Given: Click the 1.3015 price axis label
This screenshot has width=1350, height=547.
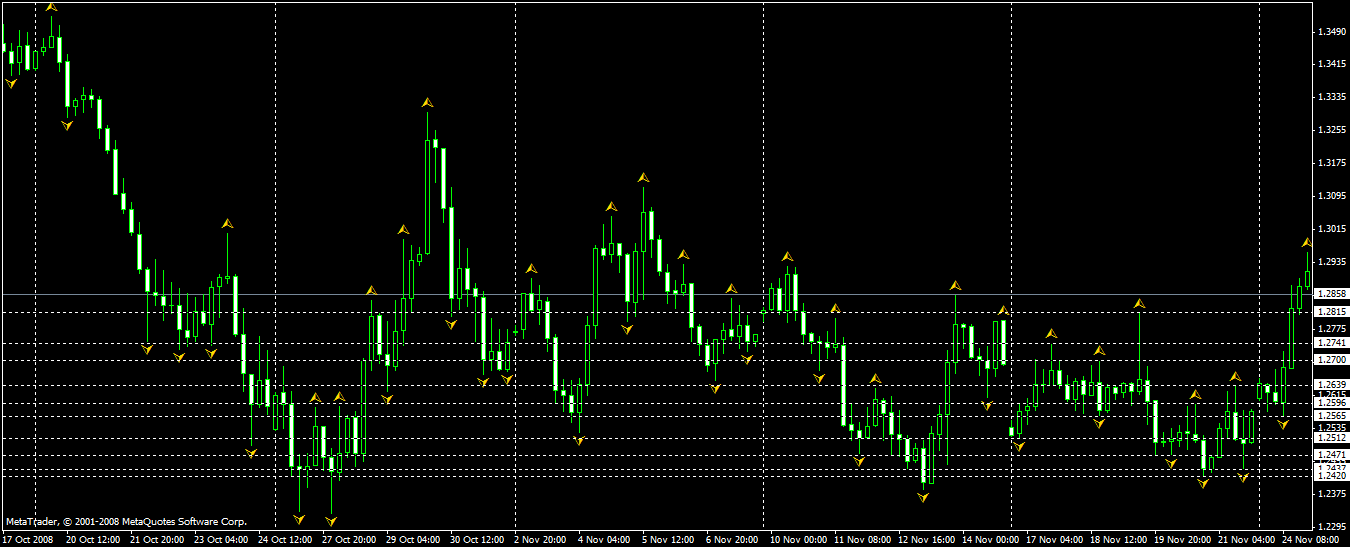Looking at the screenshot, I should 1331,230.
